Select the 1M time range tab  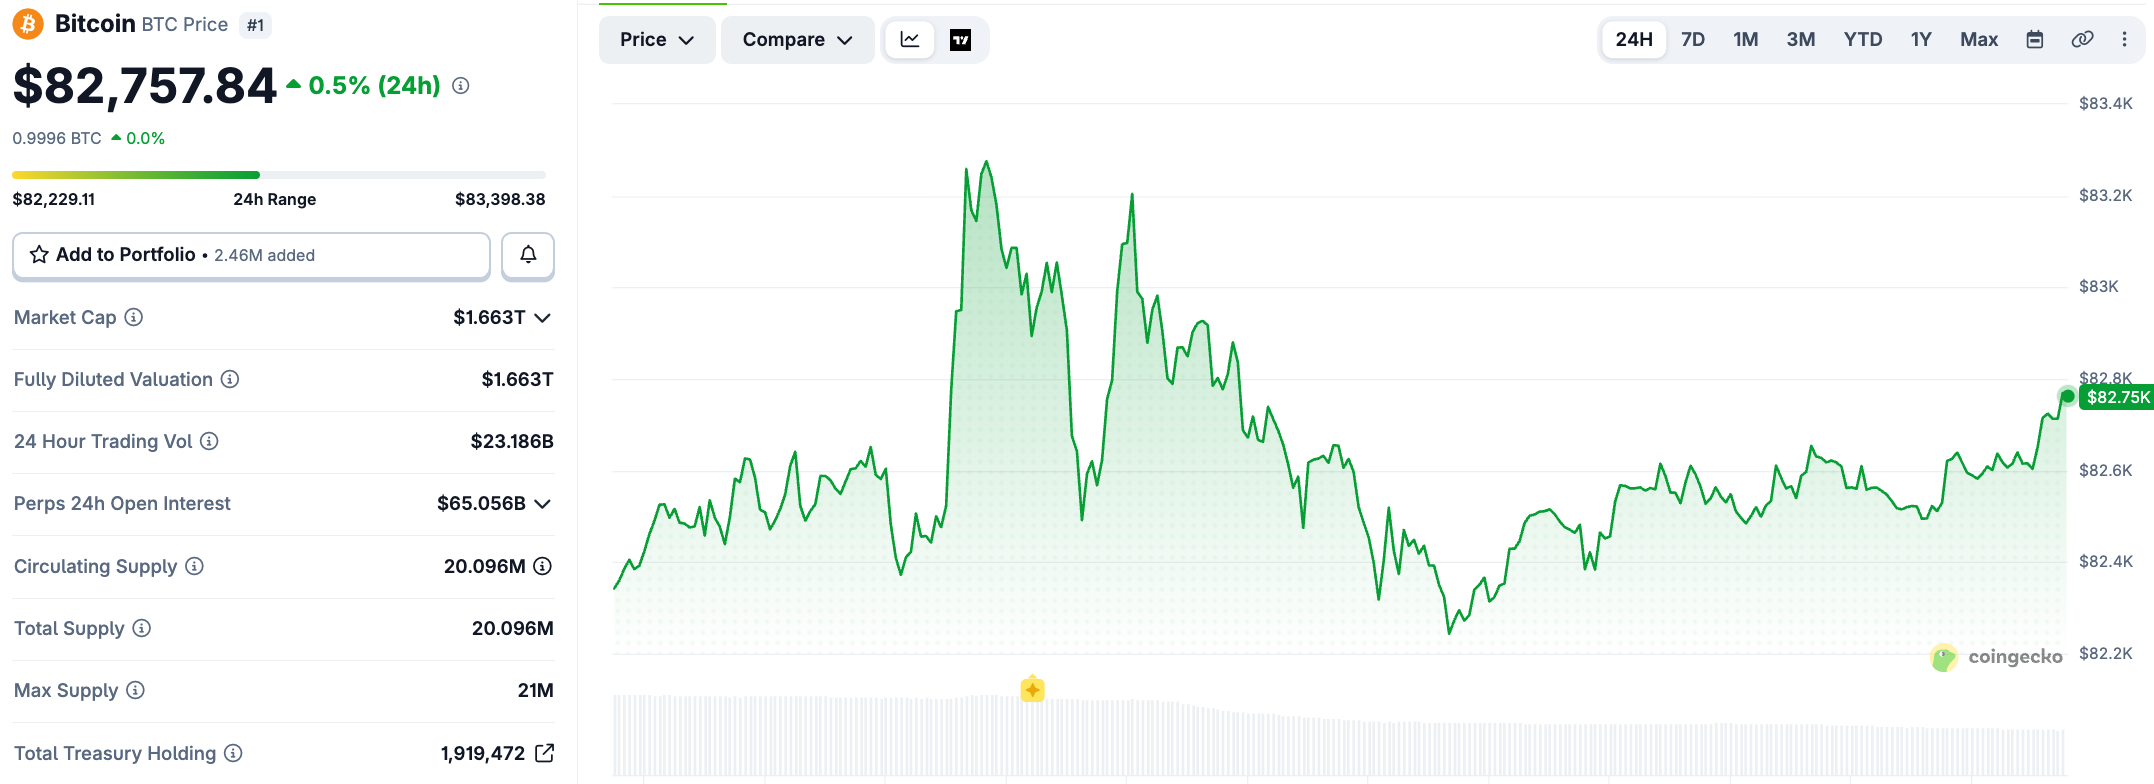1746,40
